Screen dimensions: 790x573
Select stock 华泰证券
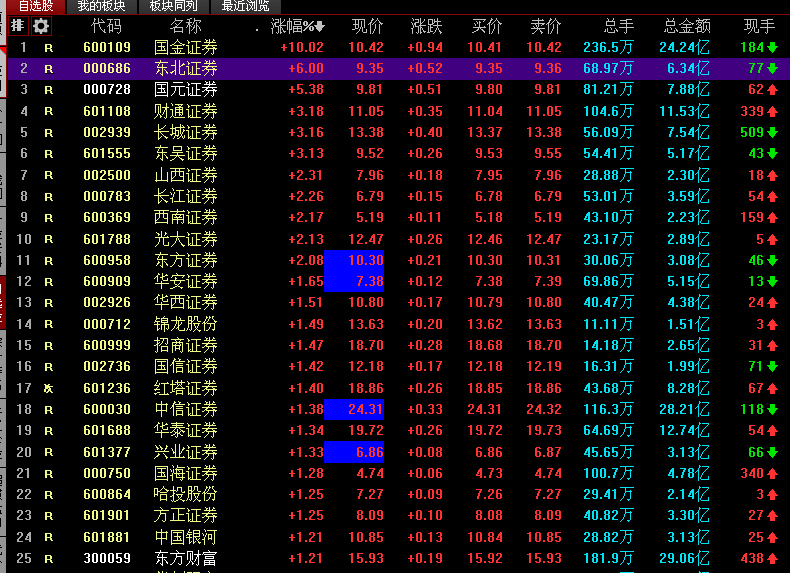click(185, 431)
